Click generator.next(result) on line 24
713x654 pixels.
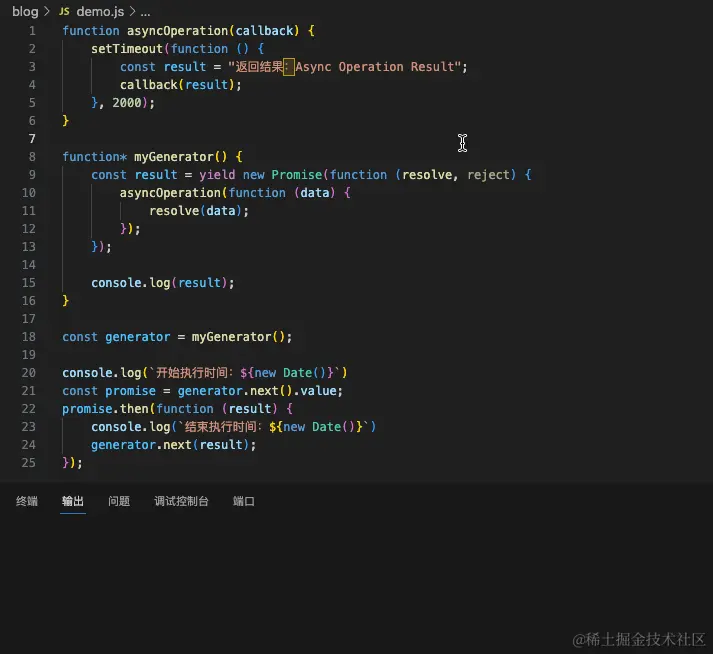point(170,445)
